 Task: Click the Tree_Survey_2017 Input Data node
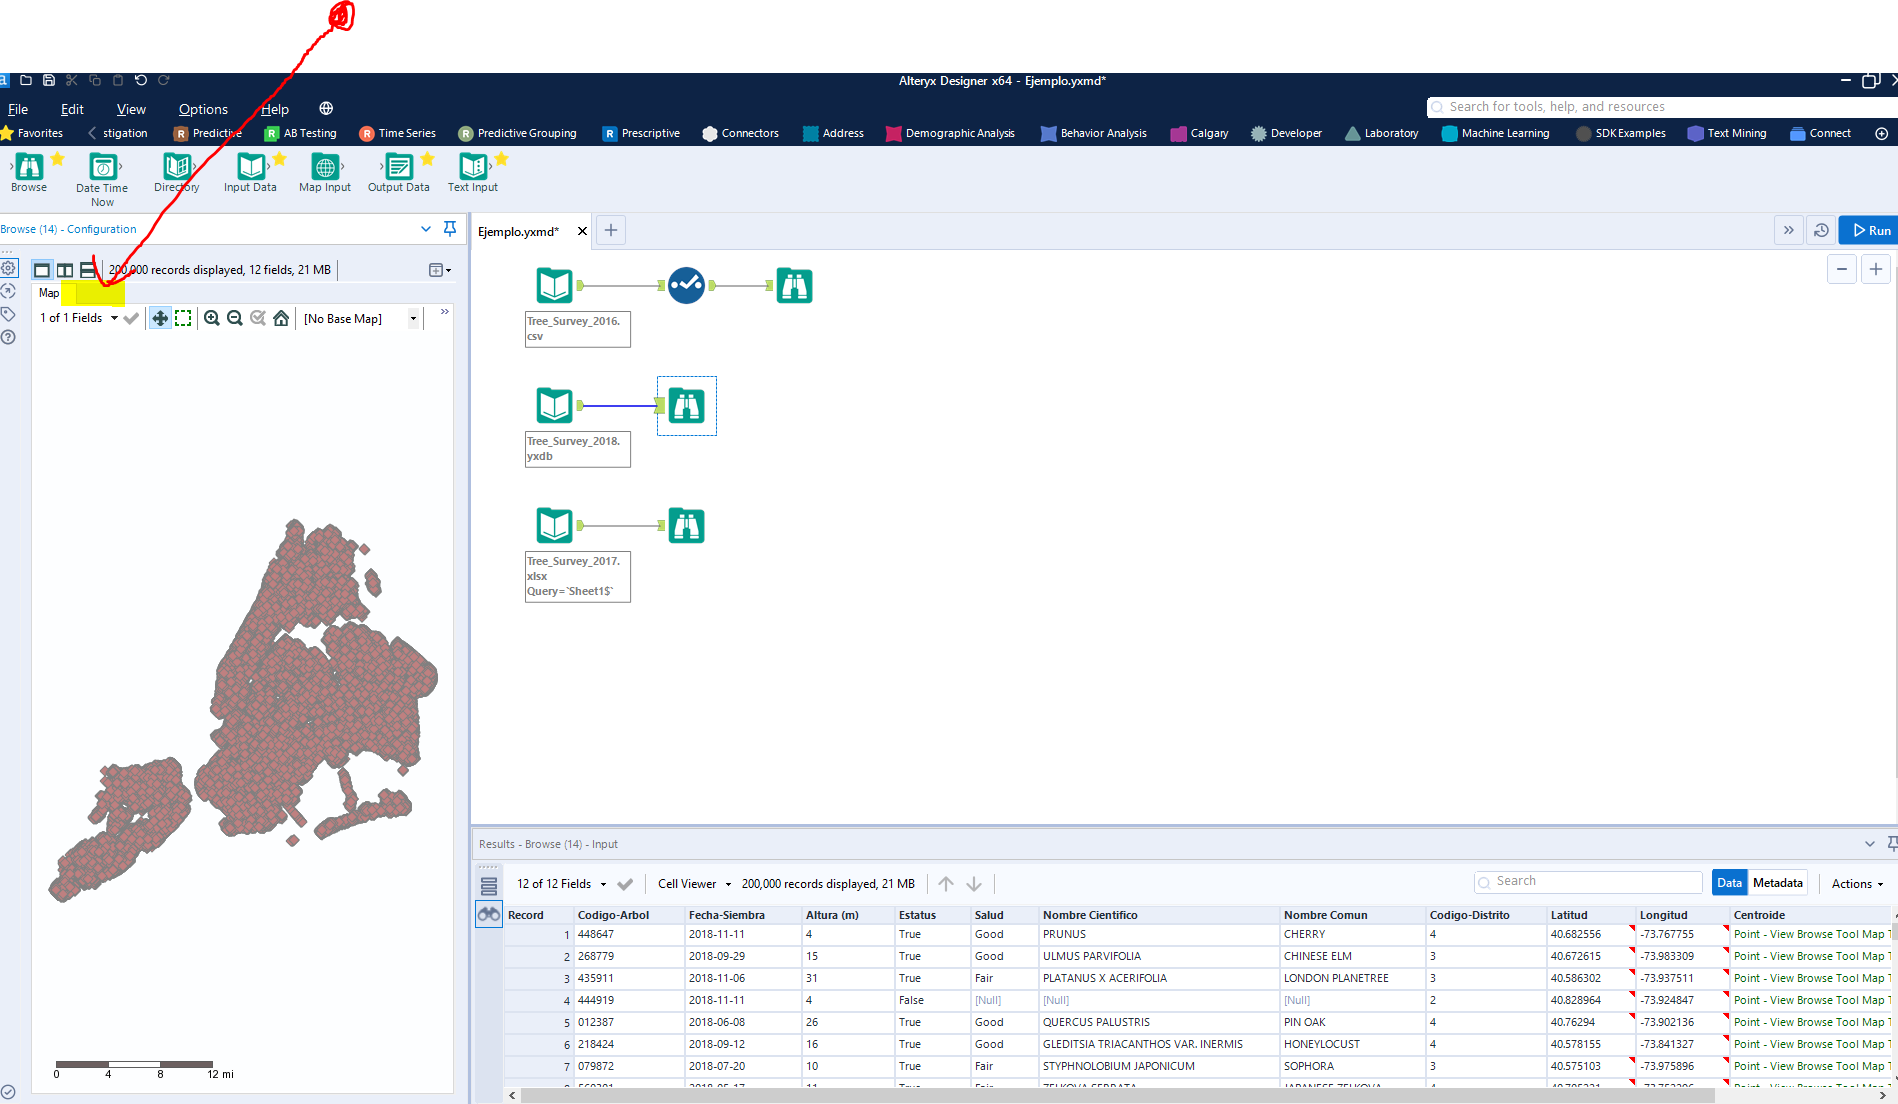(x=554, y=525)
